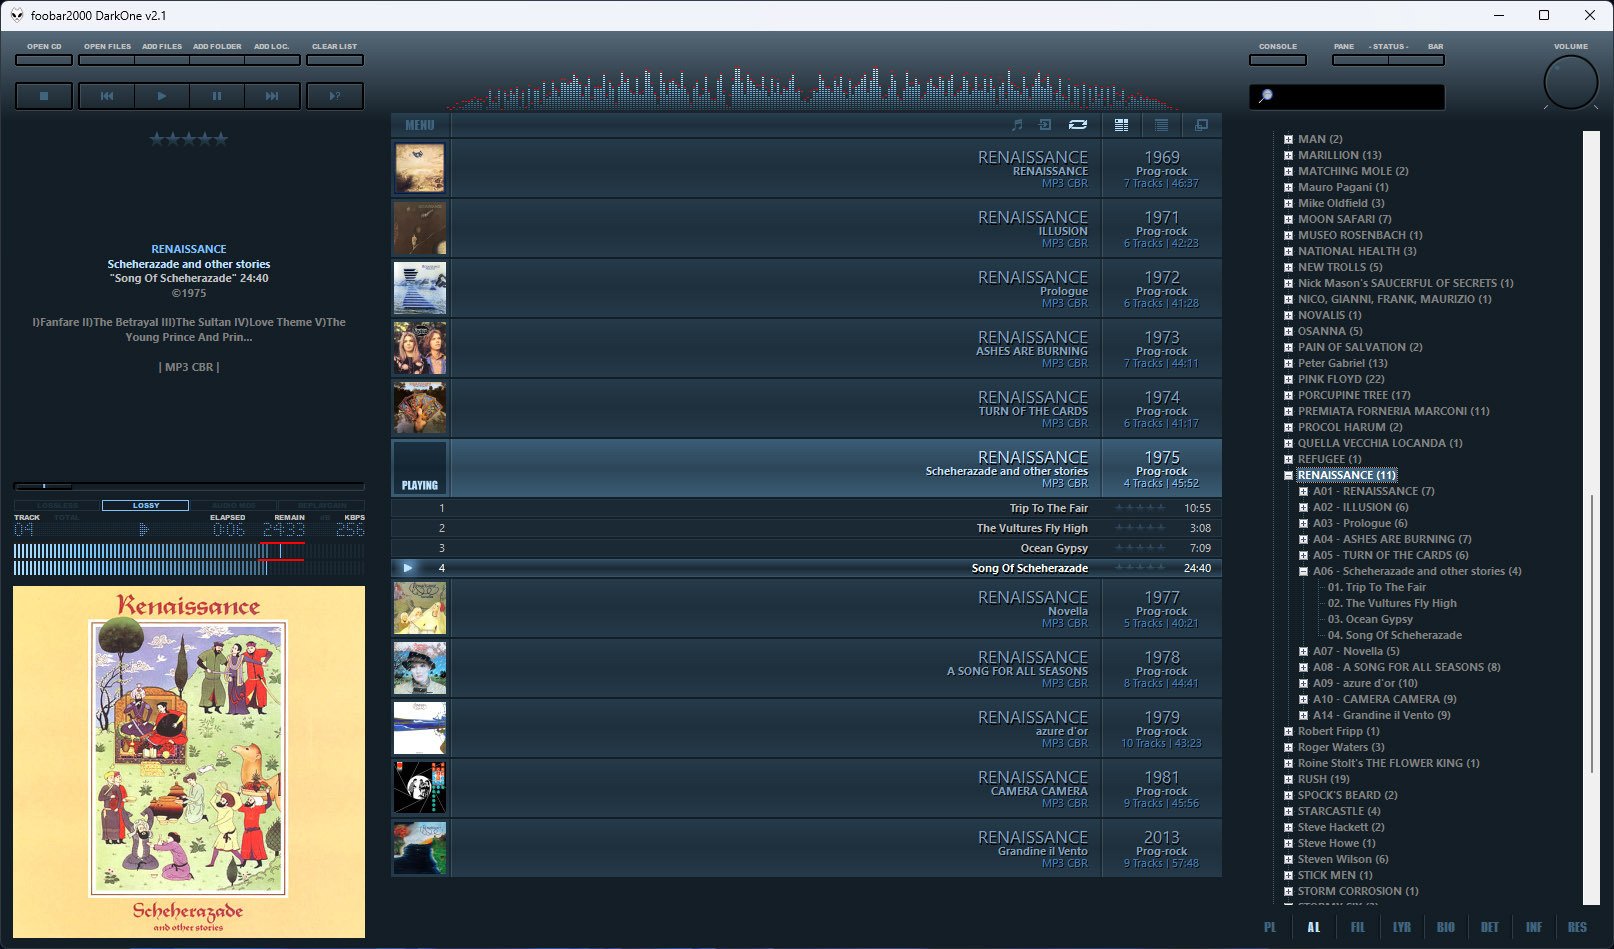
Task: Expand the PINK FLOYD (22) node
Action: pos(1289,379)
